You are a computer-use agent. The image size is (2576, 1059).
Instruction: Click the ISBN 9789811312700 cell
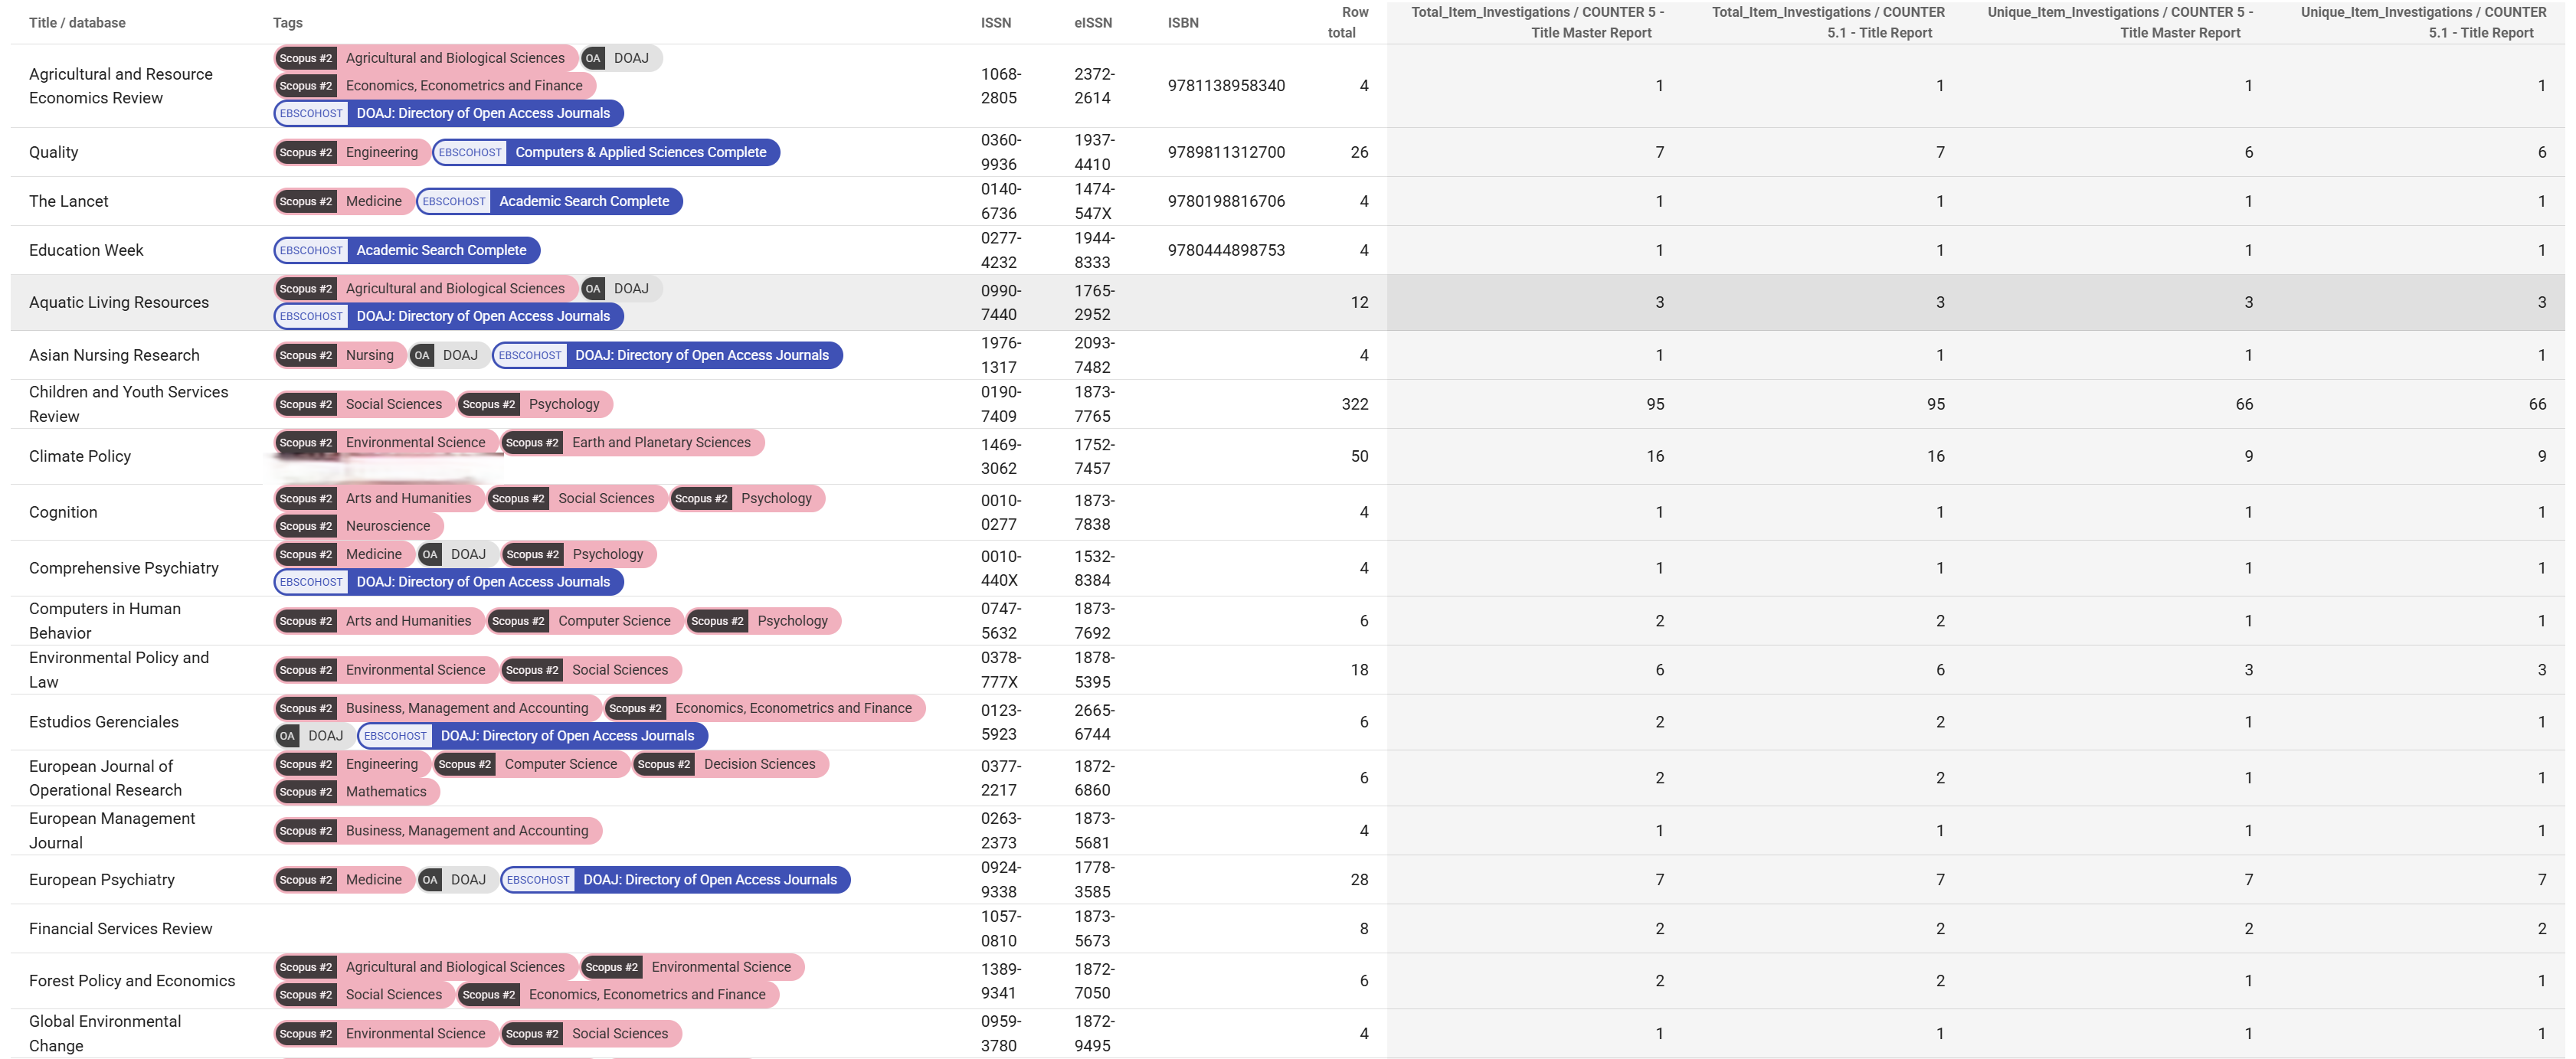pos(1225,152)
